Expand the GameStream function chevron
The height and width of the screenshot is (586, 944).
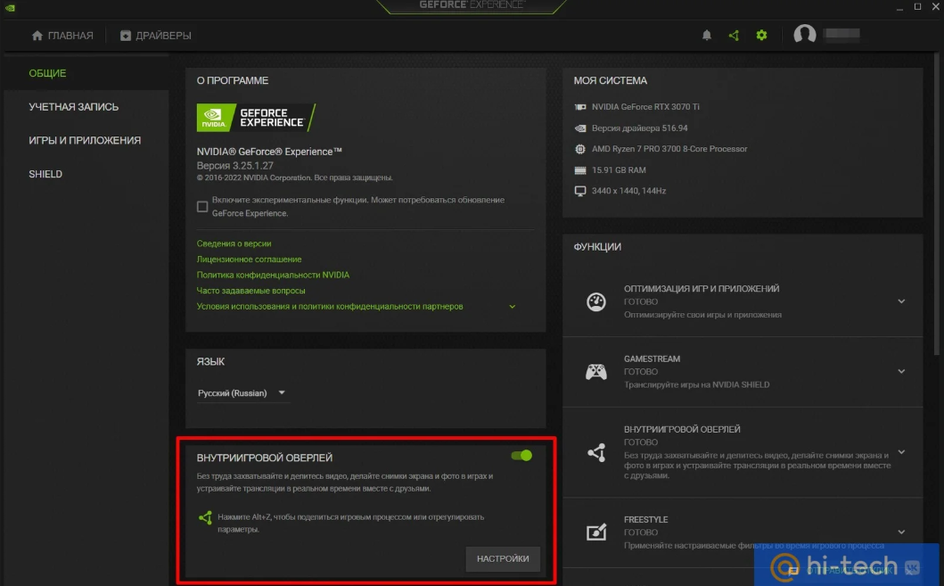[901, 372]
